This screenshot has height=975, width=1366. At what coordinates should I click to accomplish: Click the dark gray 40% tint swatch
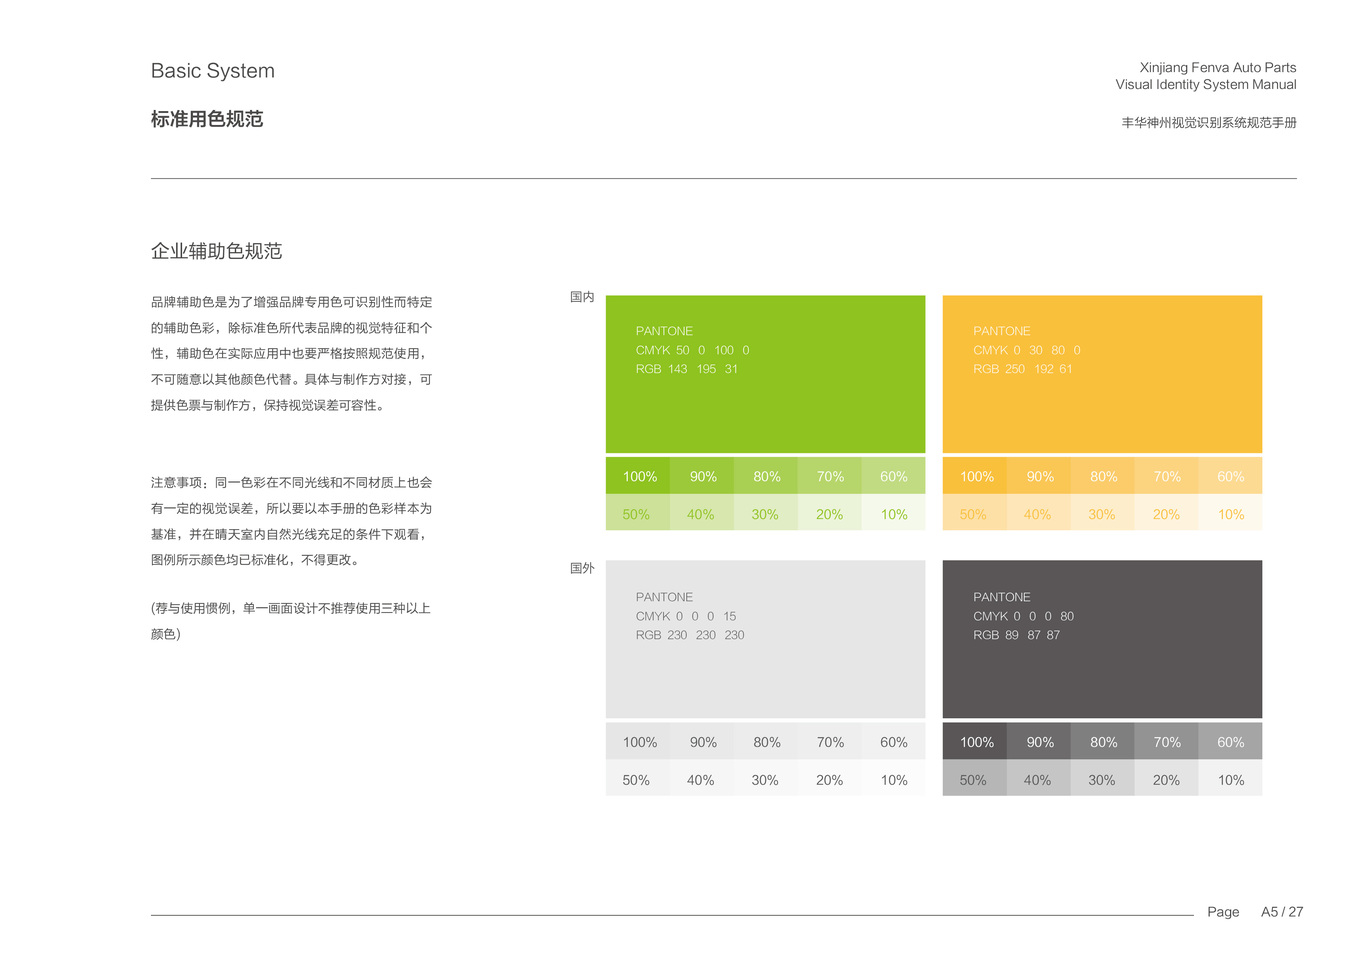1039,778
